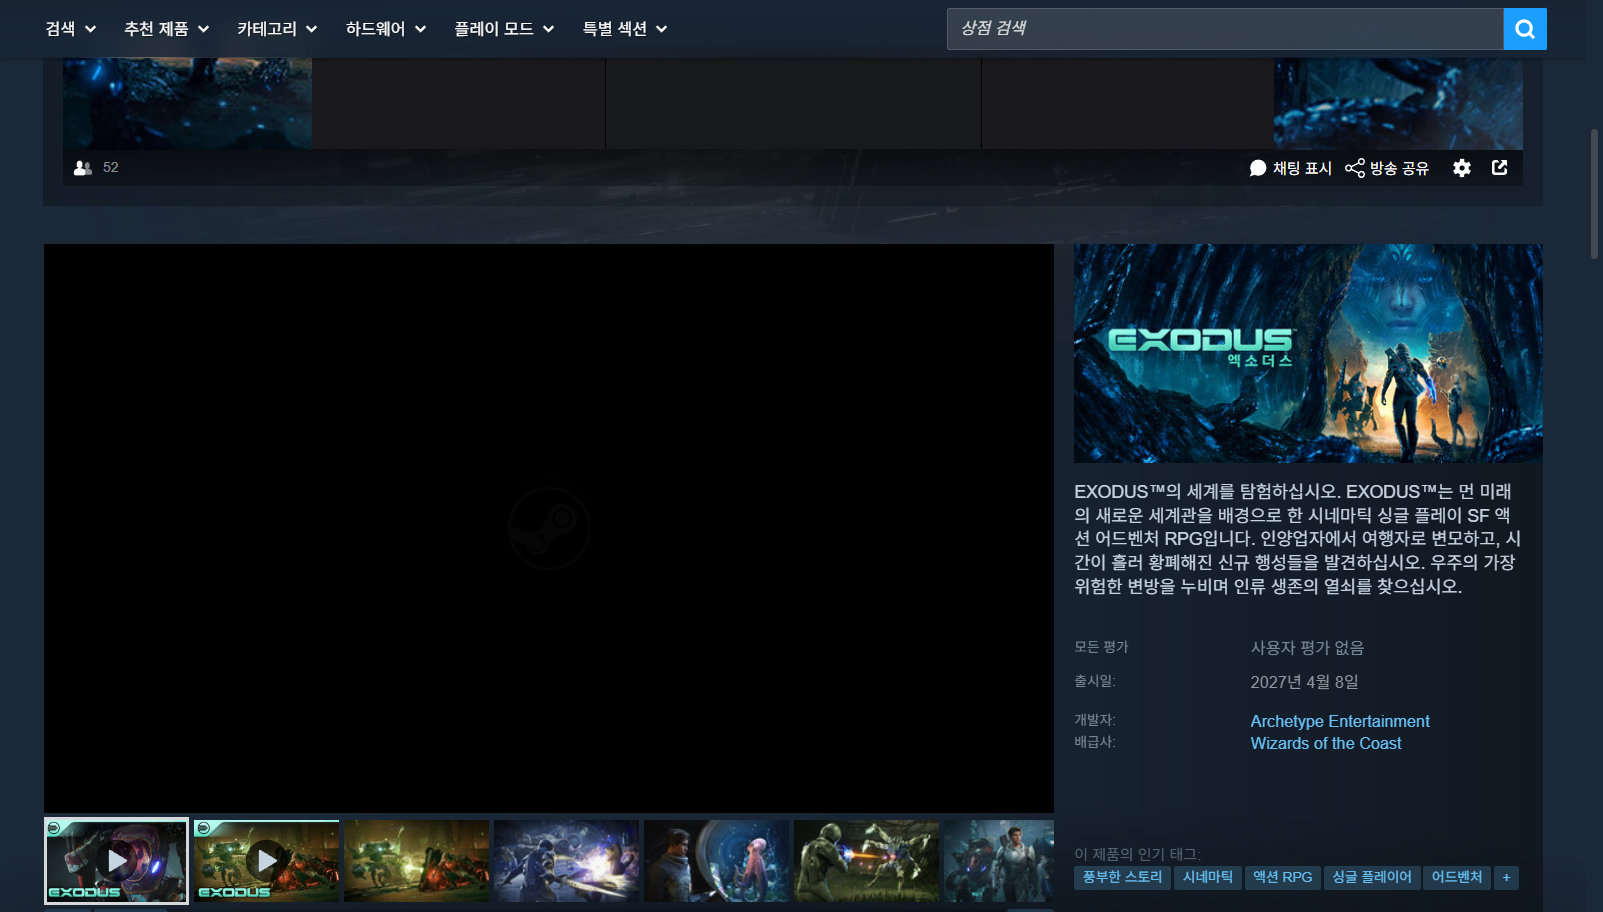Expand the 추천 제품 dropdown menu
Screen dimensions: 1603x912
[166, 29]
